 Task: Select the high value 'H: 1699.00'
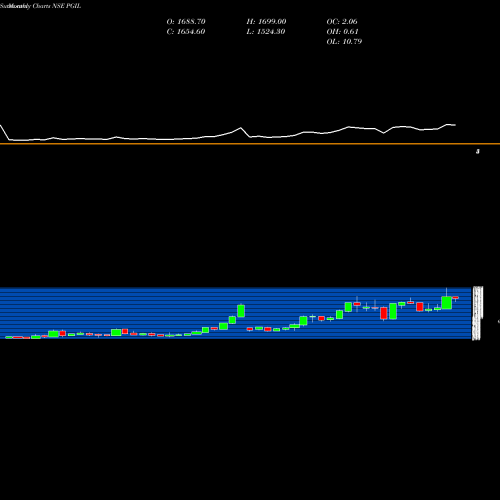click(266, 22)
